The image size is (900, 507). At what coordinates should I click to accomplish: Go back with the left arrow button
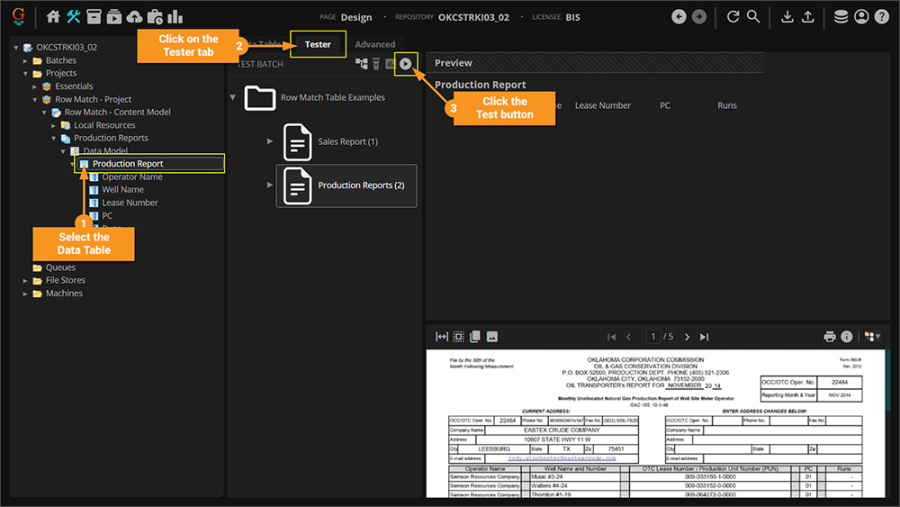click(679, 17)
